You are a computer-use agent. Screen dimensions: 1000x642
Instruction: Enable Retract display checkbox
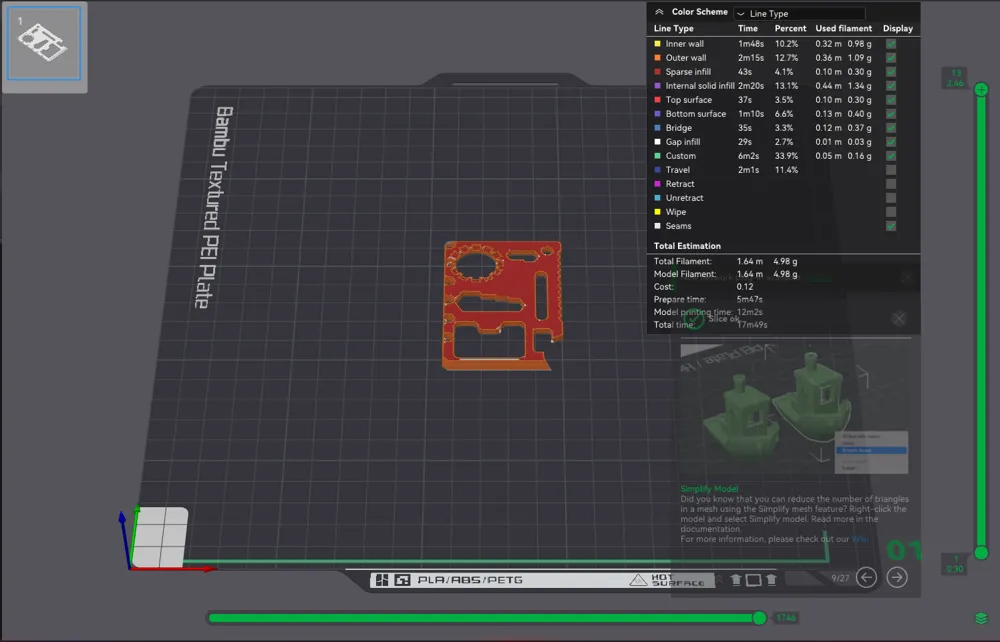[891, 184]
